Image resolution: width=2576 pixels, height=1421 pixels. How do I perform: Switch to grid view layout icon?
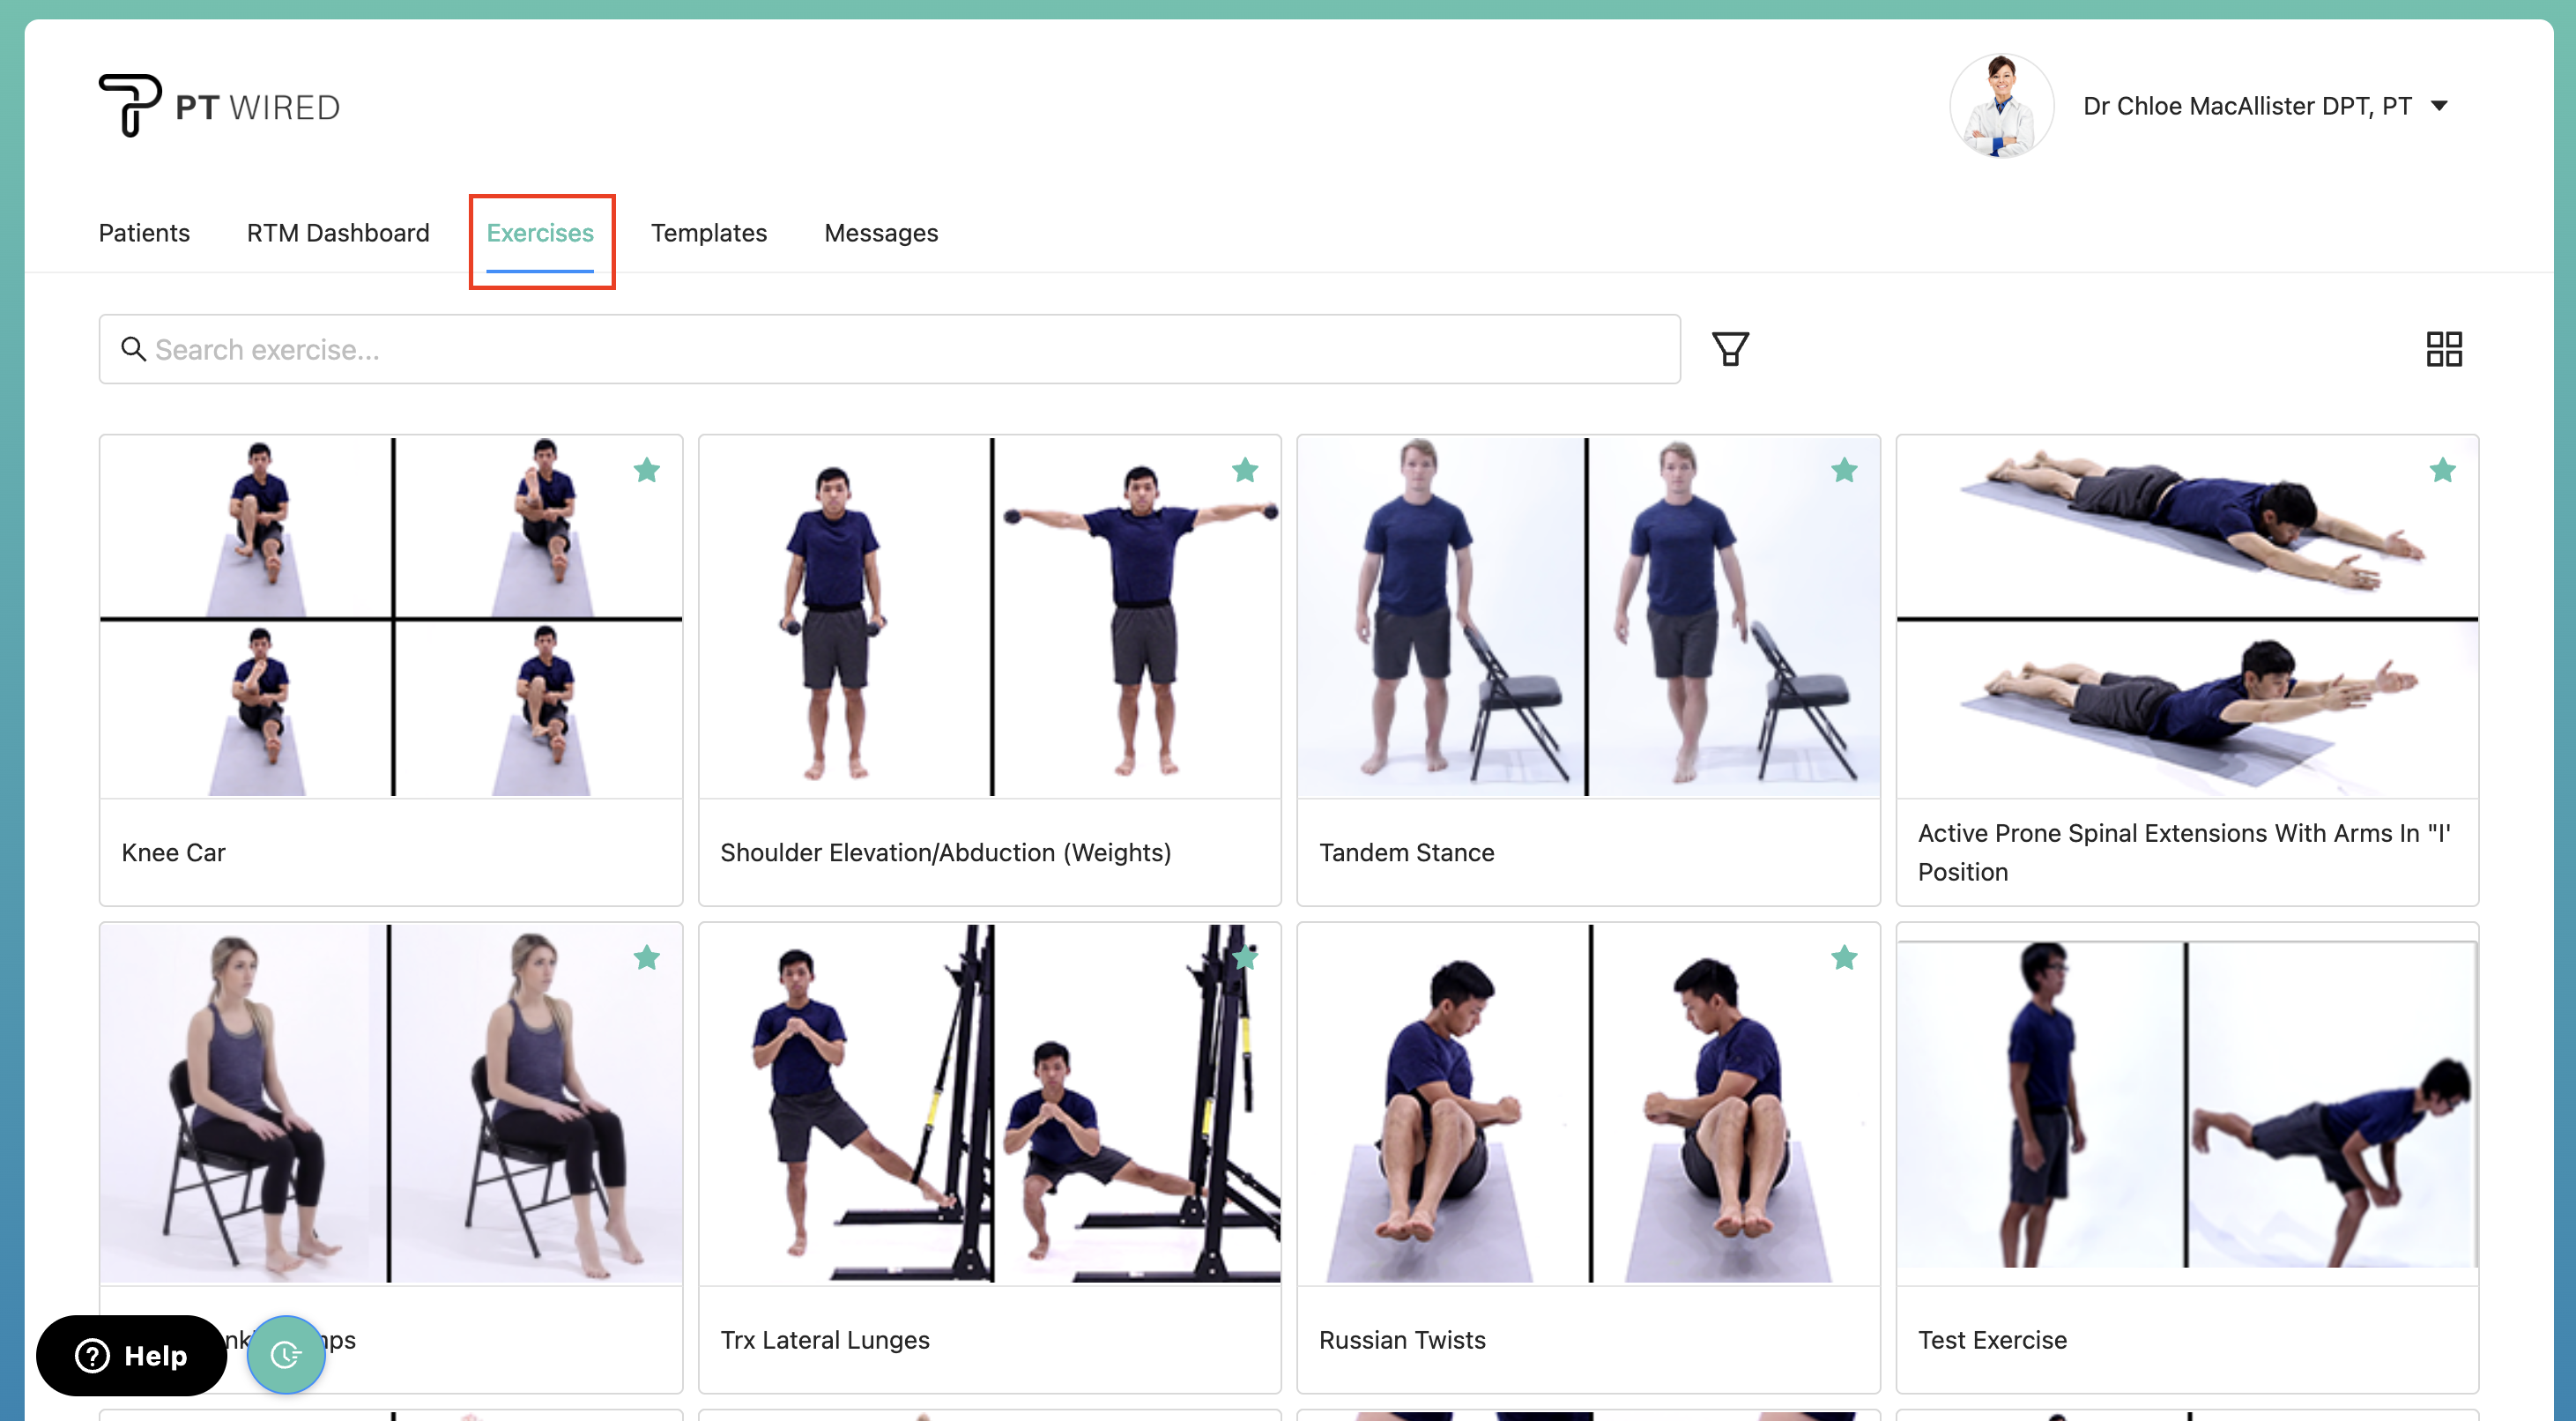tap(2443, 349)
